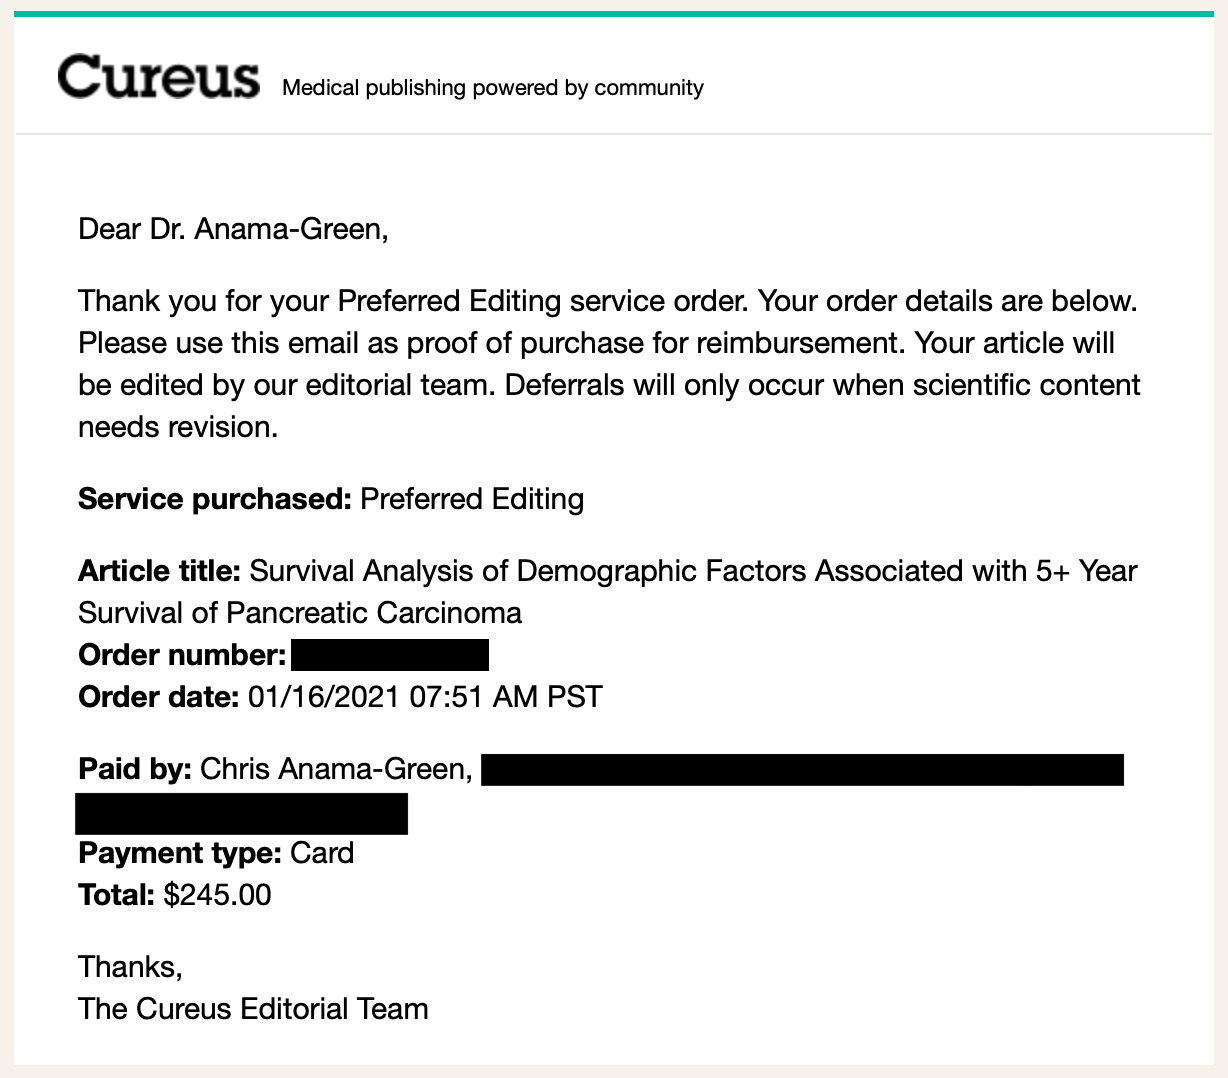This screenshot has height=1078, width=1228.
Task: Click the 'Preferred Editing' service value
Action: 472,499
